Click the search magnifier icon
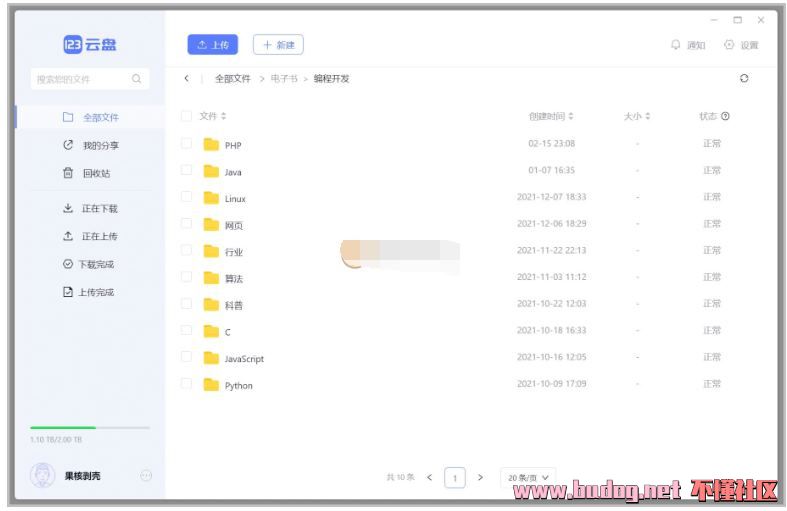787x511 pixels. 137,79
